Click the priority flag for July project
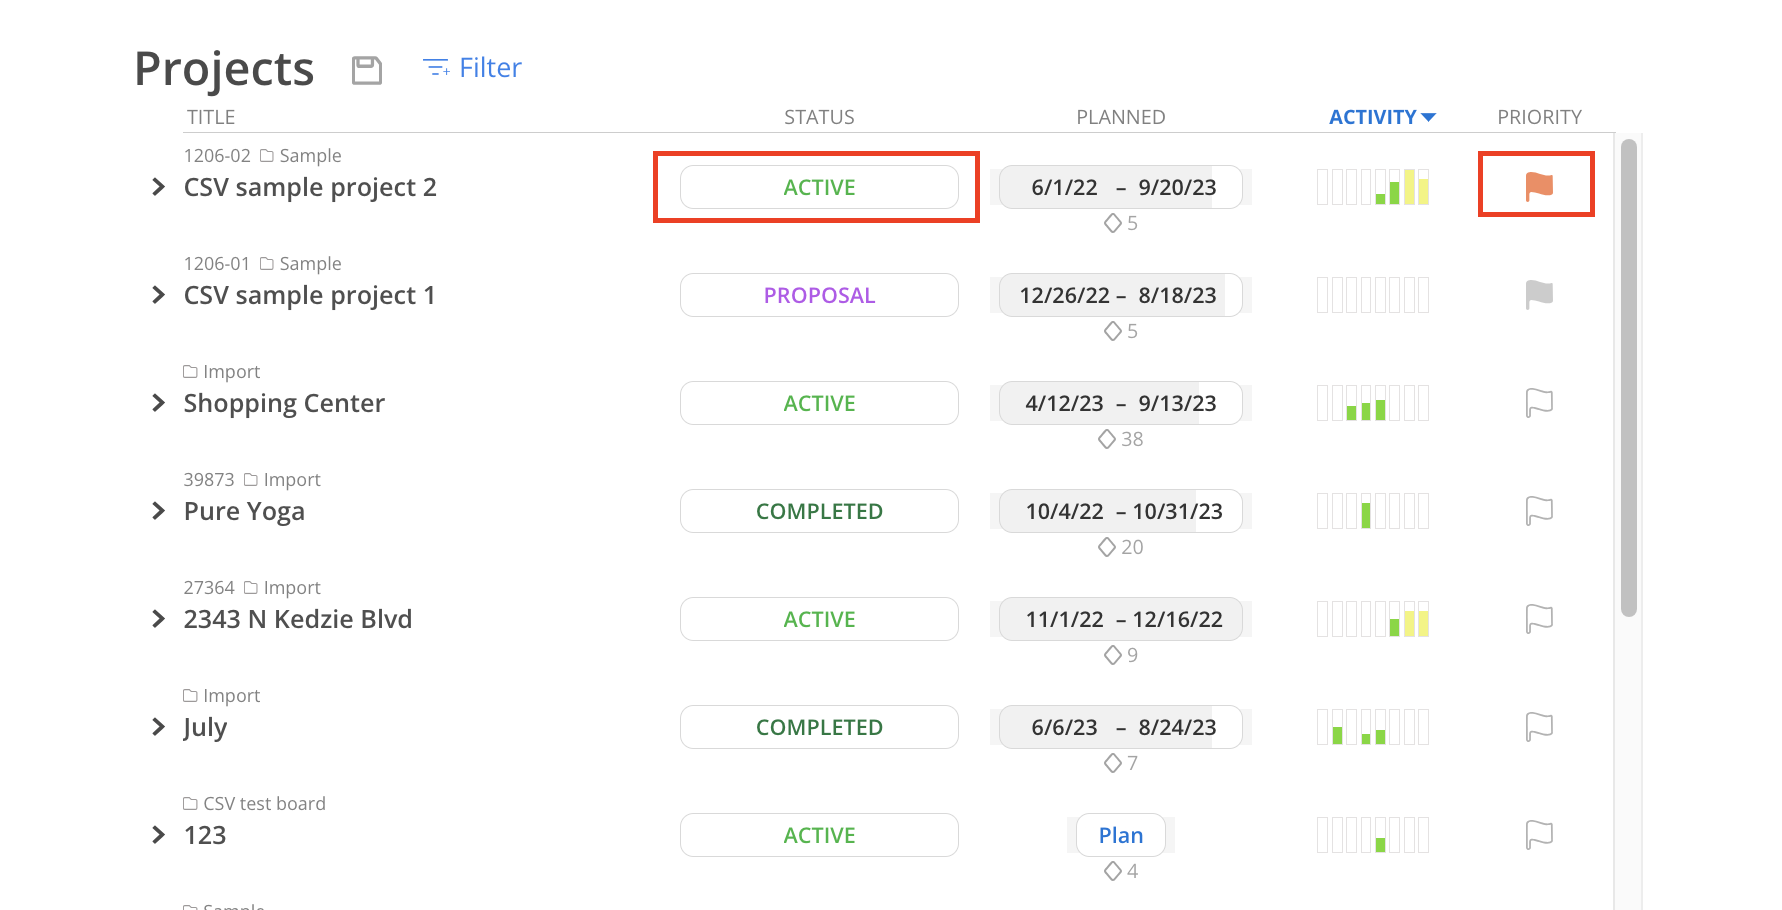The image size is (1782, 910). click(x=1539, y=726)
